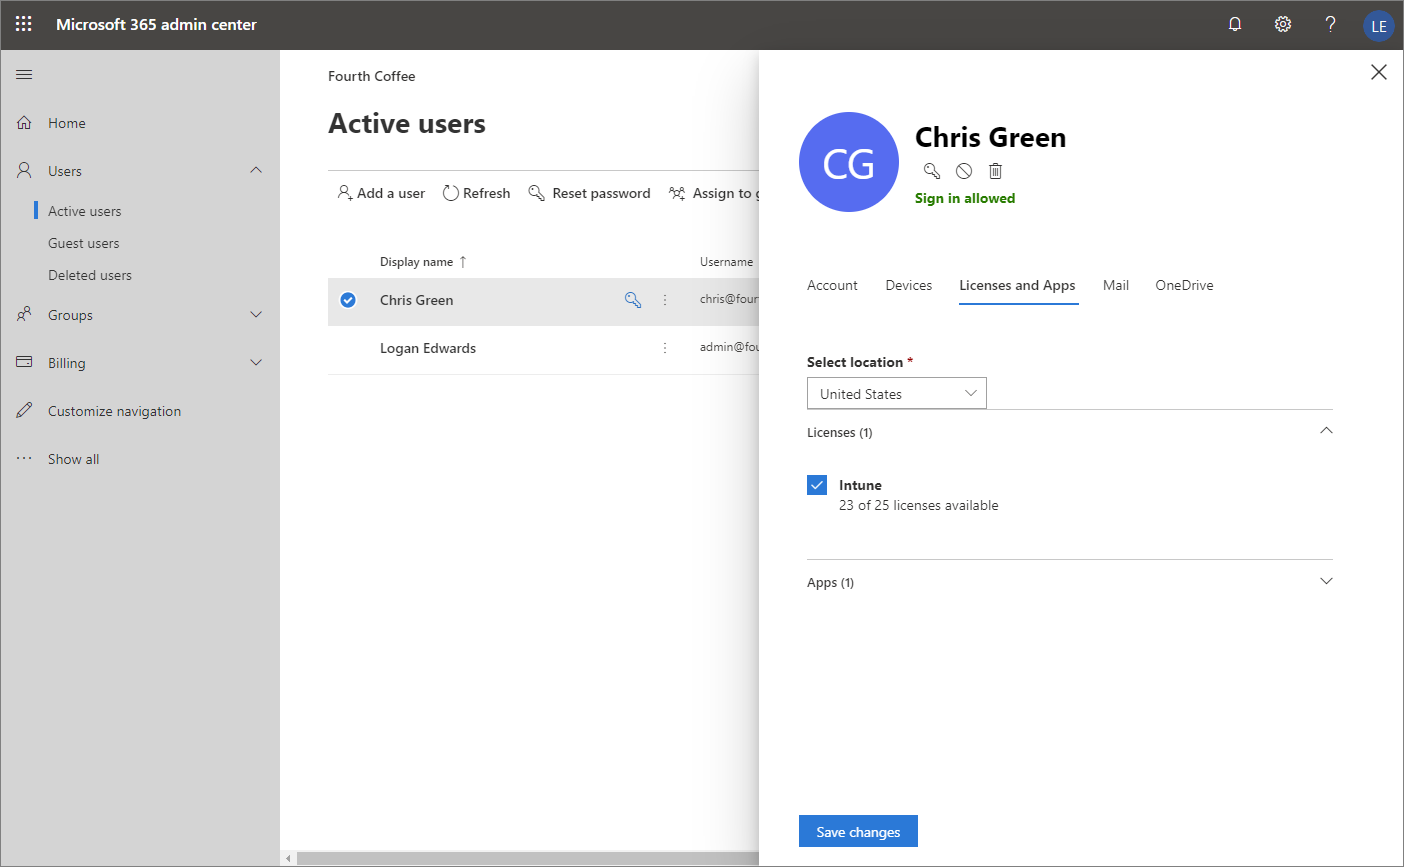The height and width of the screenshot is (867, 1404).
Task: Switch to the OneDrive tab
Action: [x=1184, y=285]
